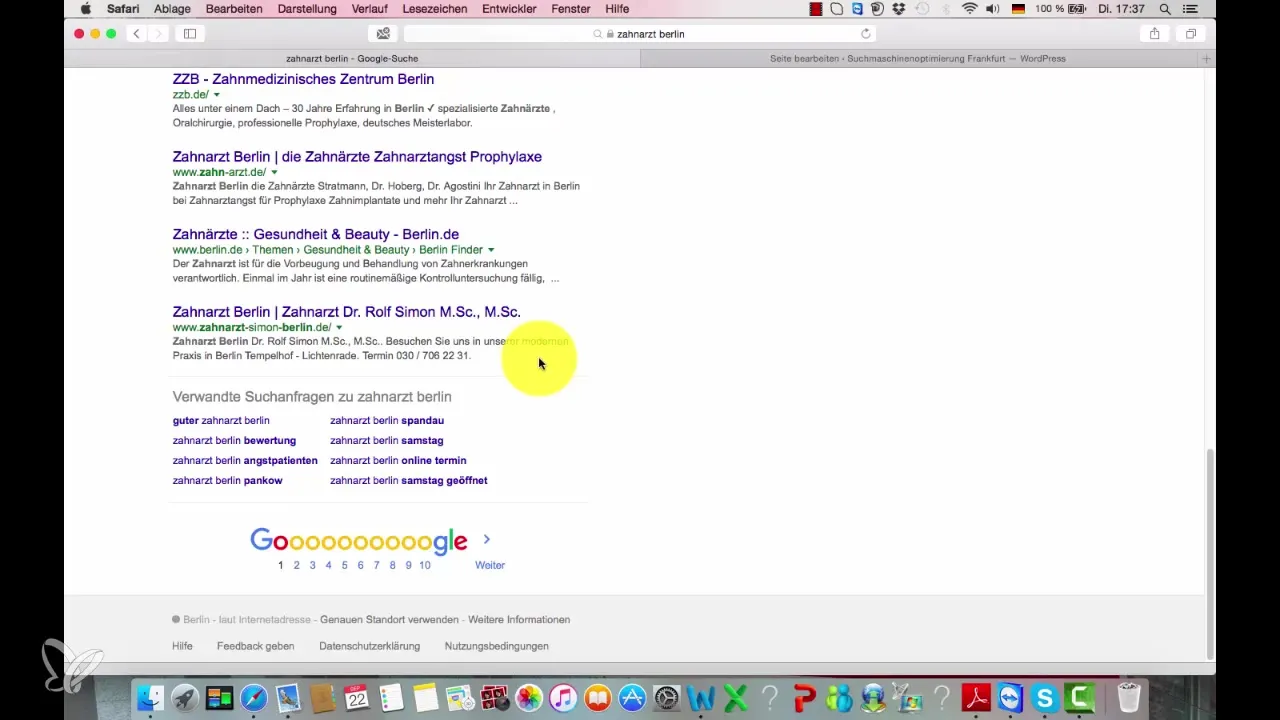Viewport: 1280px width, 720px height.
Task: Open Zahnärzte Gesundheit & Beauty Berlin.de result
Action: point(315,234)
